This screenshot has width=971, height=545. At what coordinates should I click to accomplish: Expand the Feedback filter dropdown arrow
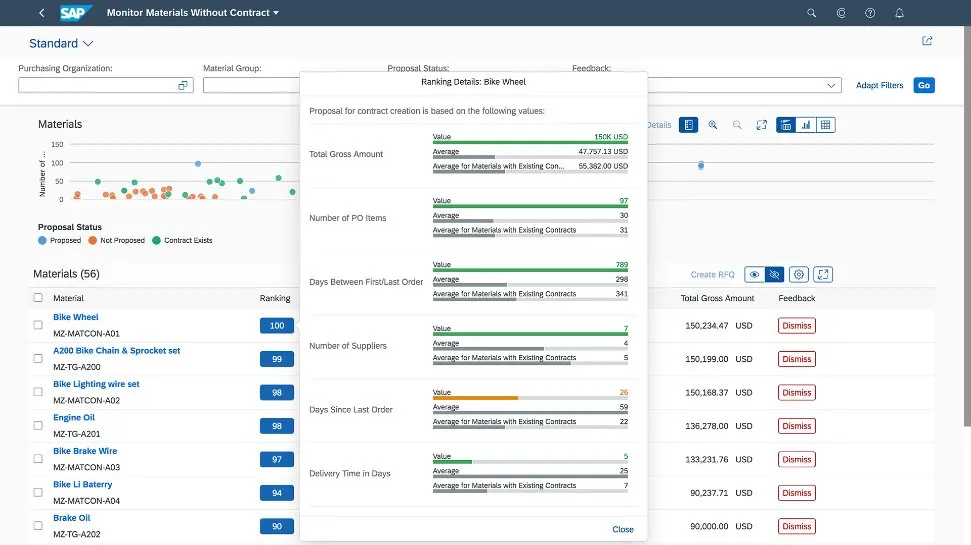click(x=831, y=86)
